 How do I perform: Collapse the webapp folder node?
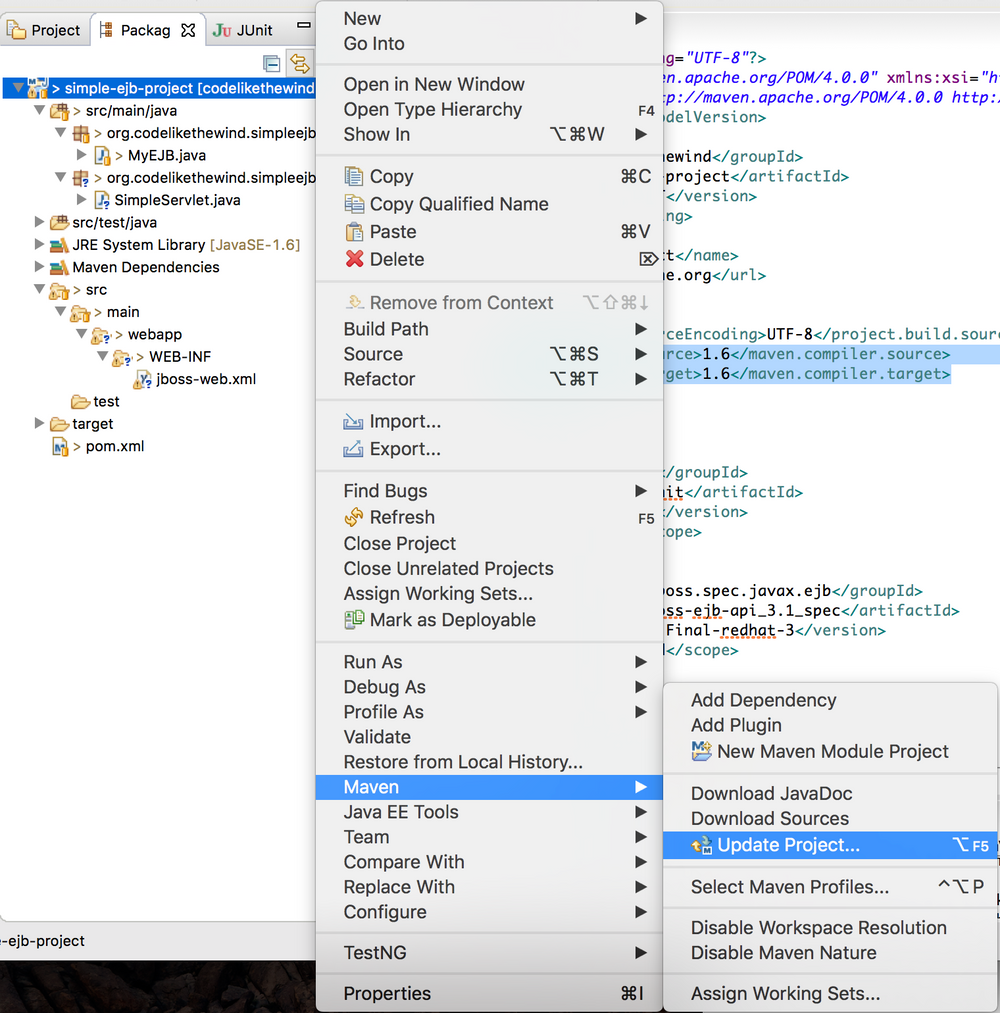click(x=81, y=334)
